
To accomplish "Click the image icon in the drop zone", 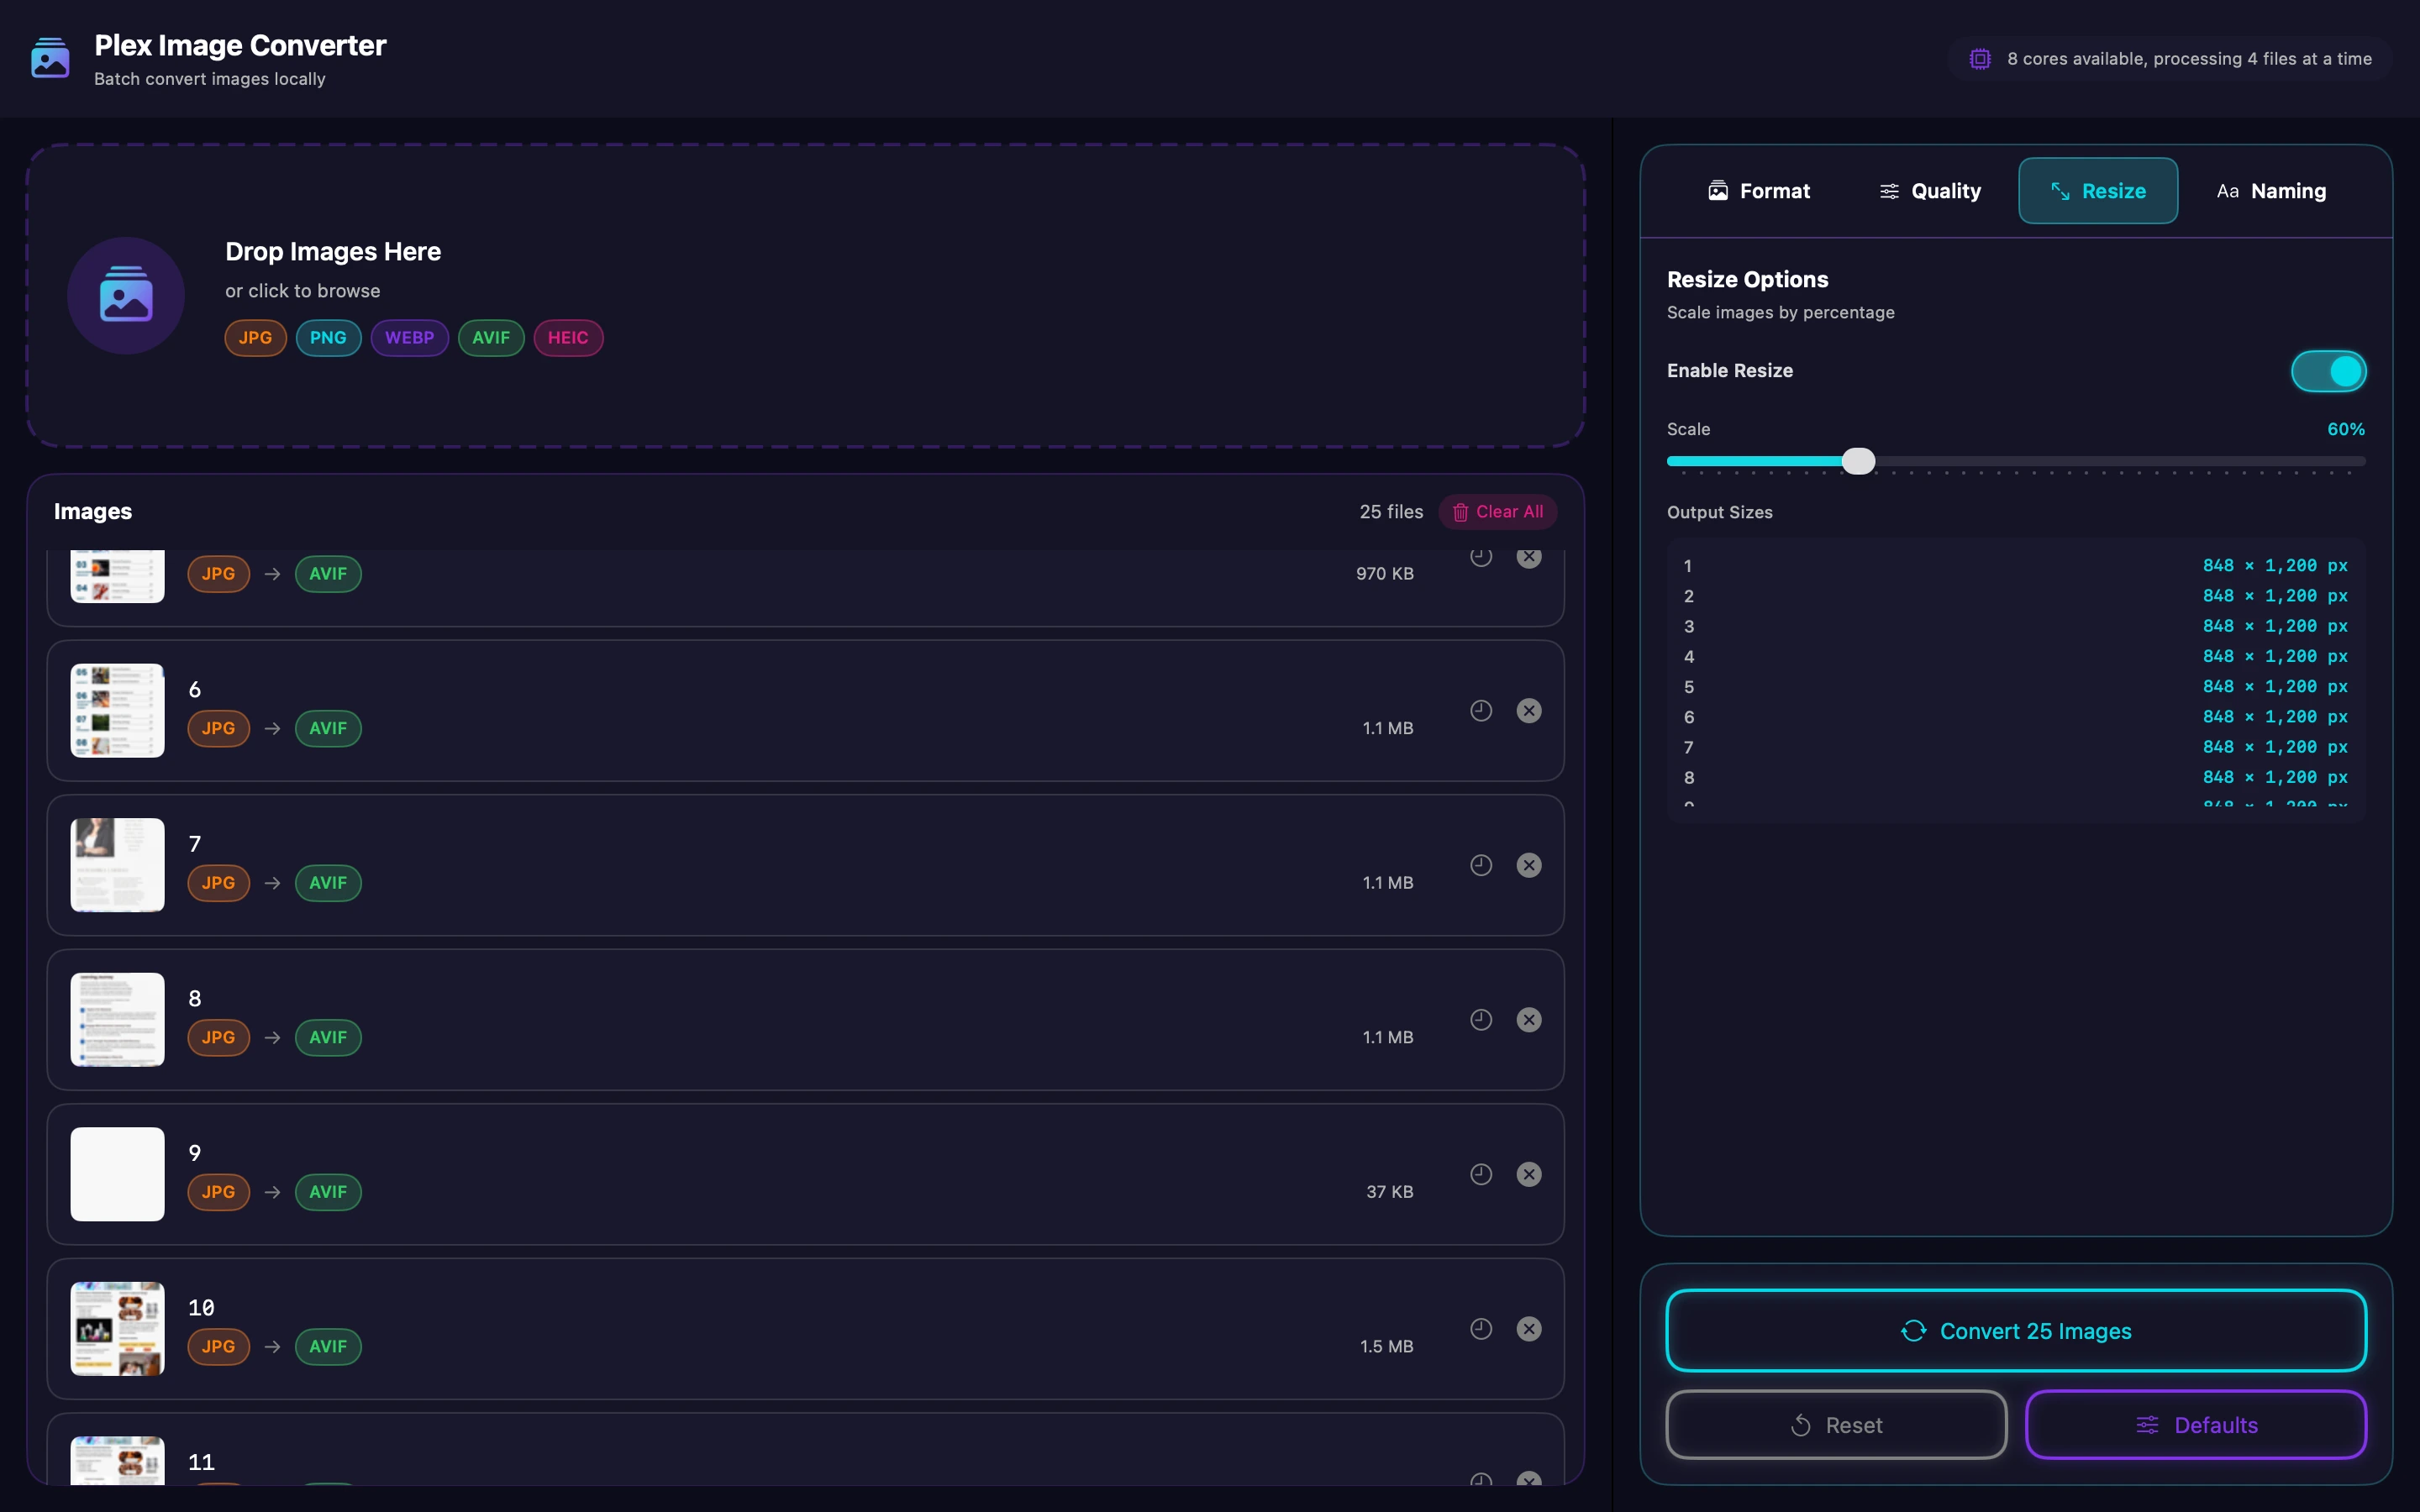I will 126,295.
